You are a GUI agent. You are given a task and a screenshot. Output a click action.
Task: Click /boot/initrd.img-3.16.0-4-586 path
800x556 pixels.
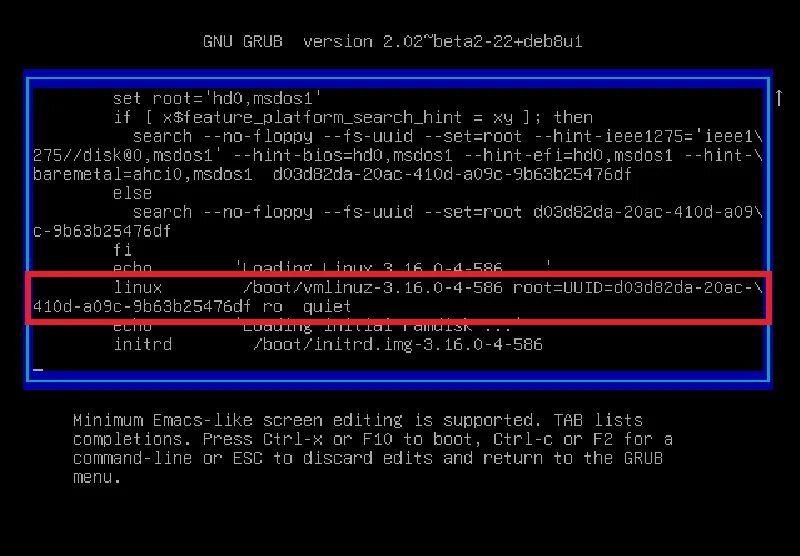point(398,344)
